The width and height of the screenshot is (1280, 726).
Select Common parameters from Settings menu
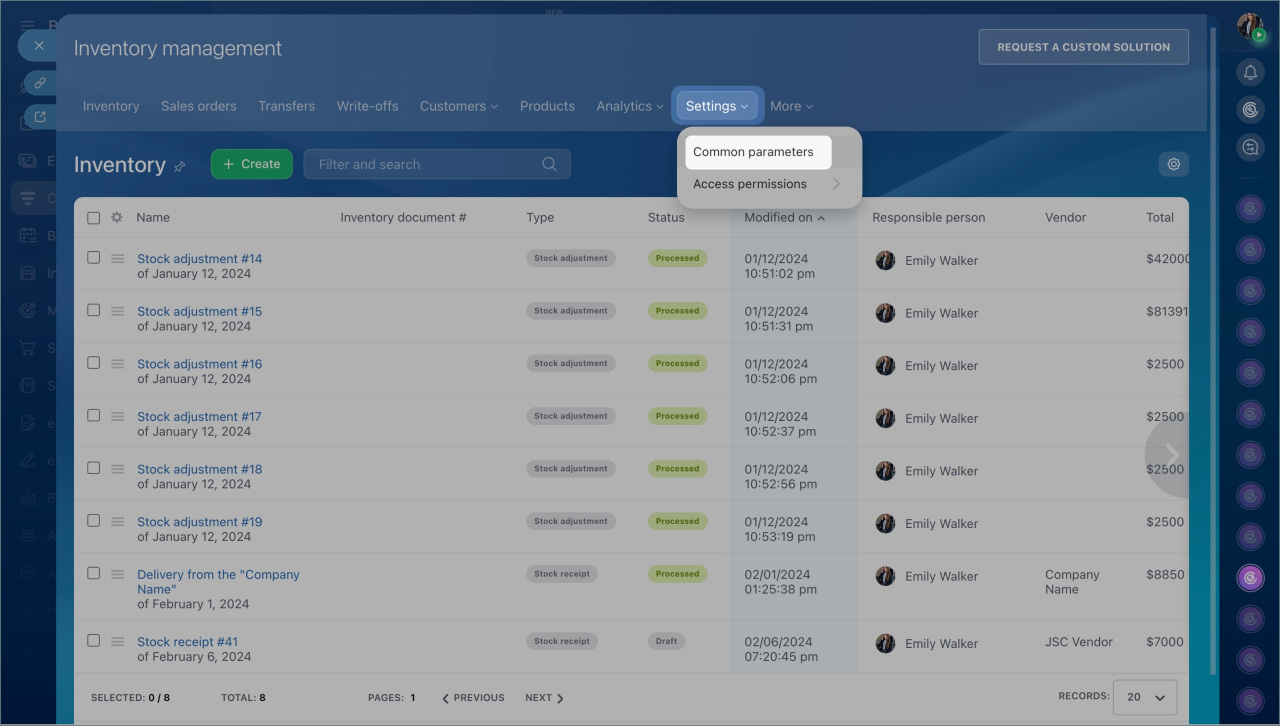pos(753,152)
